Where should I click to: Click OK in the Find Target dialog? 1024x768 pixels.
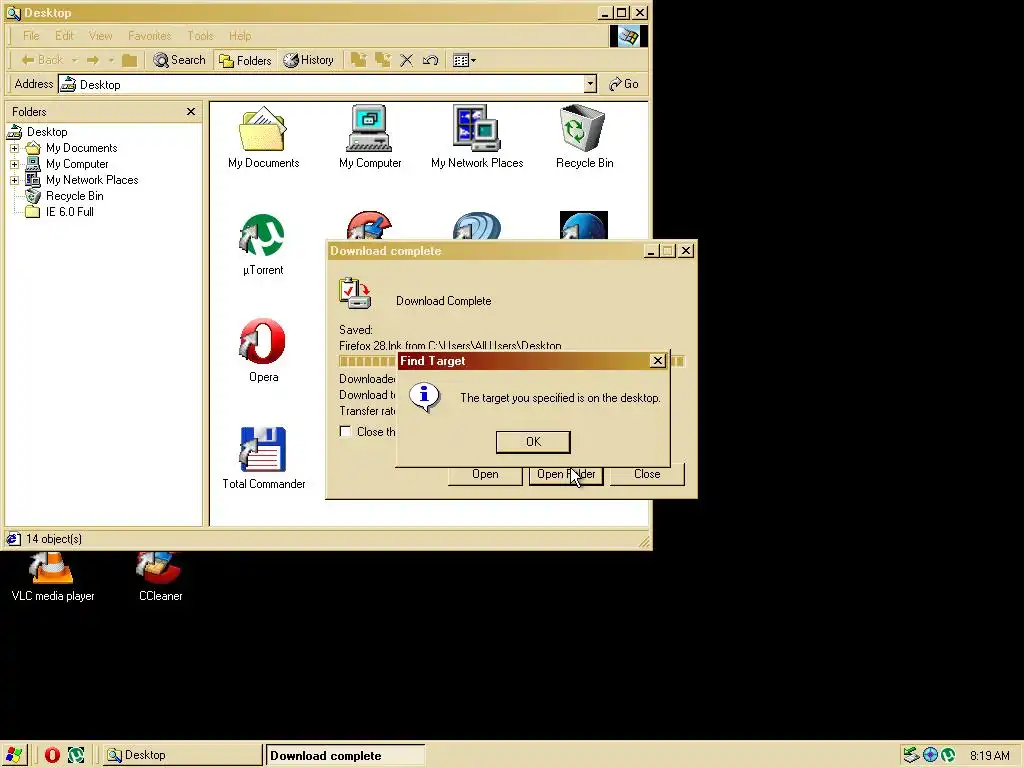point(533,442)
